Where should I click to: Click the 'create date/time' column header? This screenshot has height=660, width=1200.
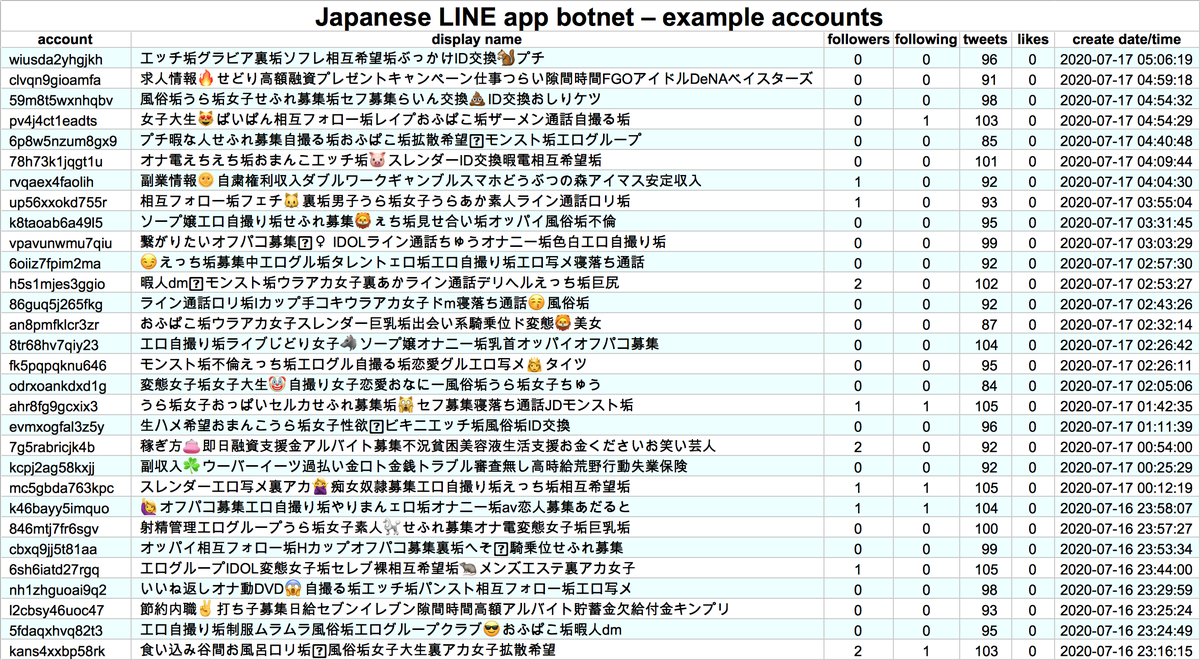click(x=1126, y=39)
